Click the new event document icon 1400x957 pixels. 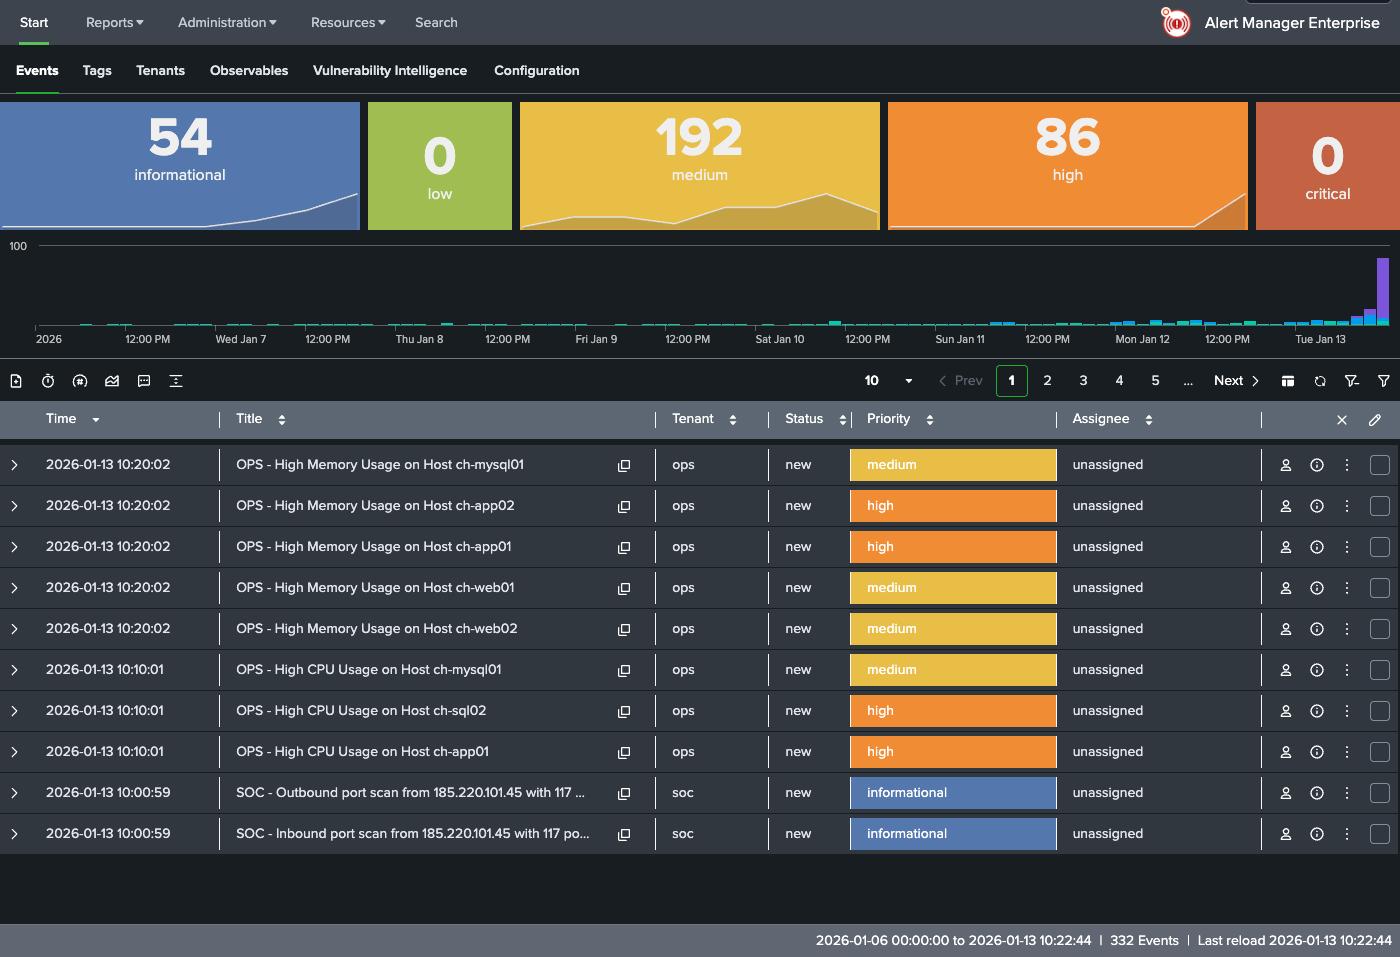(16, 381)
